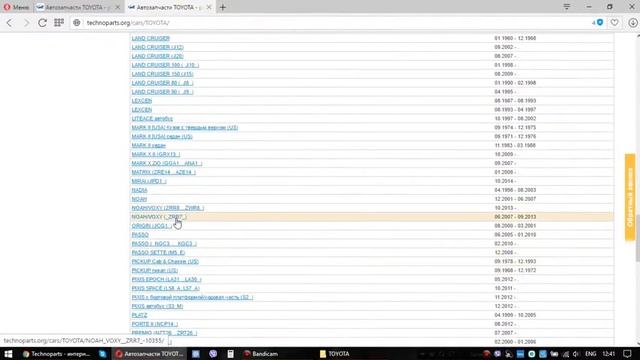Open the tab menu icon in title bar

click(567, 7)
